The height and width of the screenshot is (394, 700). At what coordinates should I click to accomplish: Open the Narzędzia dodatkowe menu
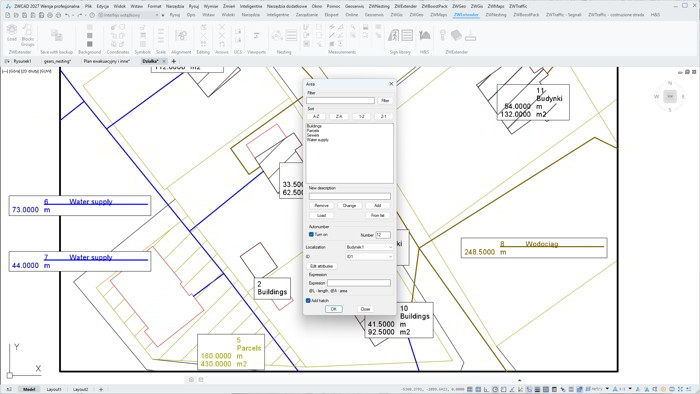coord(287,6)
